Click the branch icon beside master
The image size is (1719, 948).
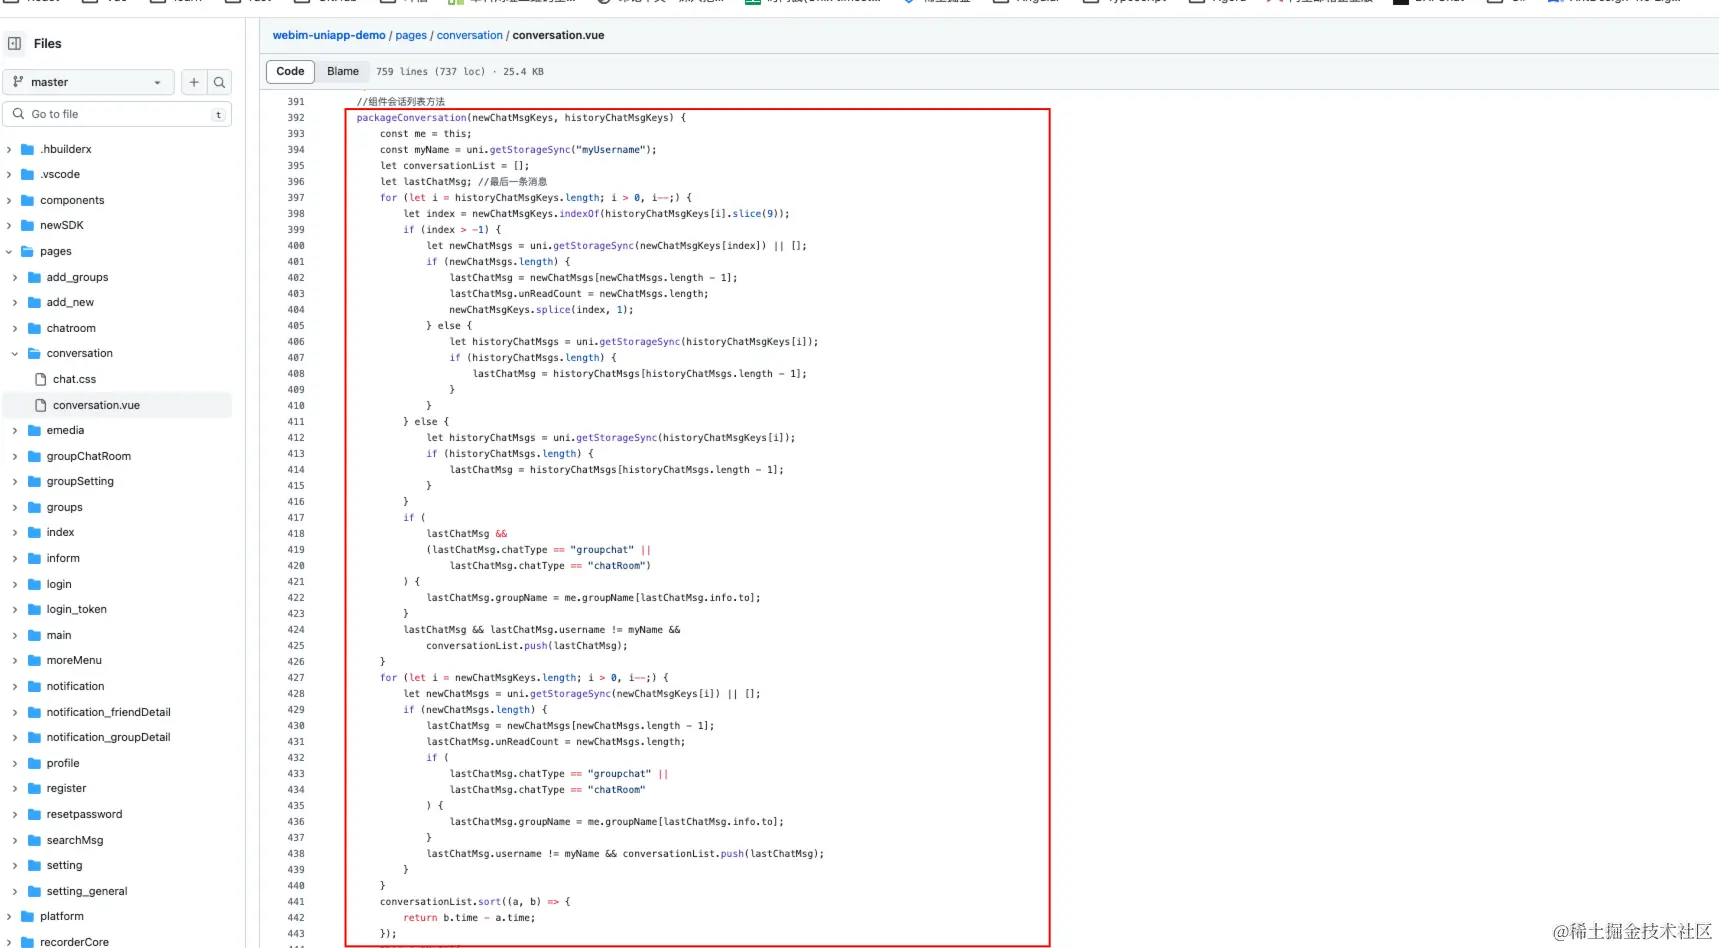pyautogui.click(x=18, y=82)
